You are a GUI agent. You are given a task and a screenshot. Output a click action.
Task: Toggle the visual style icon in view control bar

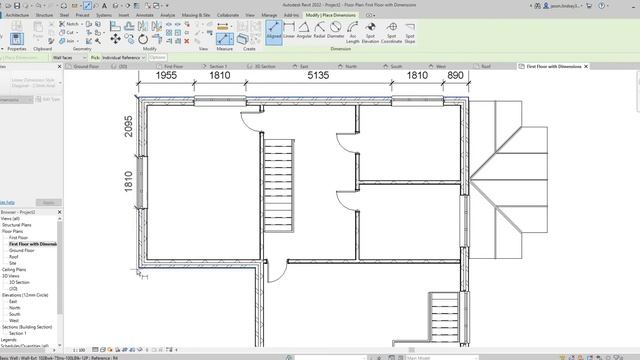point(103,350)
